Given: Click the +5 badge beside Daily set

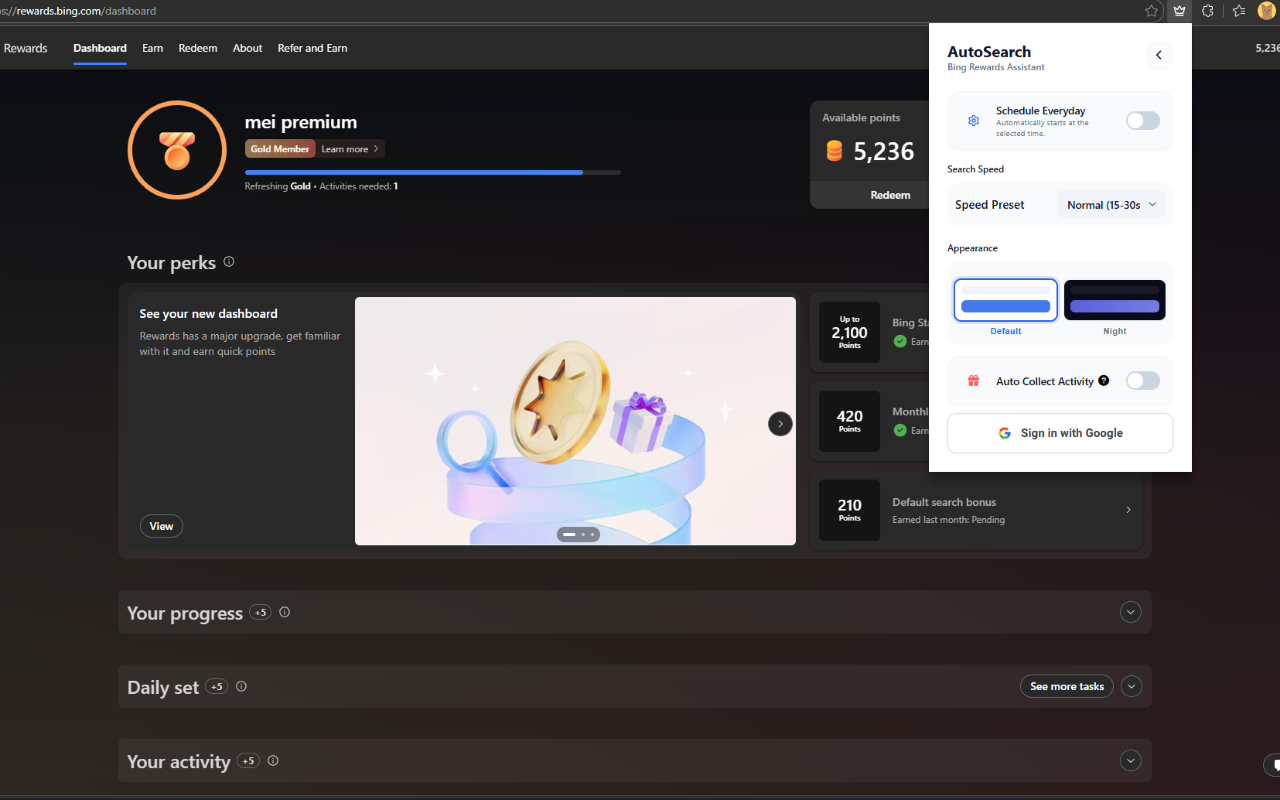Looking at the screenshot, I should tap(217, 687).
